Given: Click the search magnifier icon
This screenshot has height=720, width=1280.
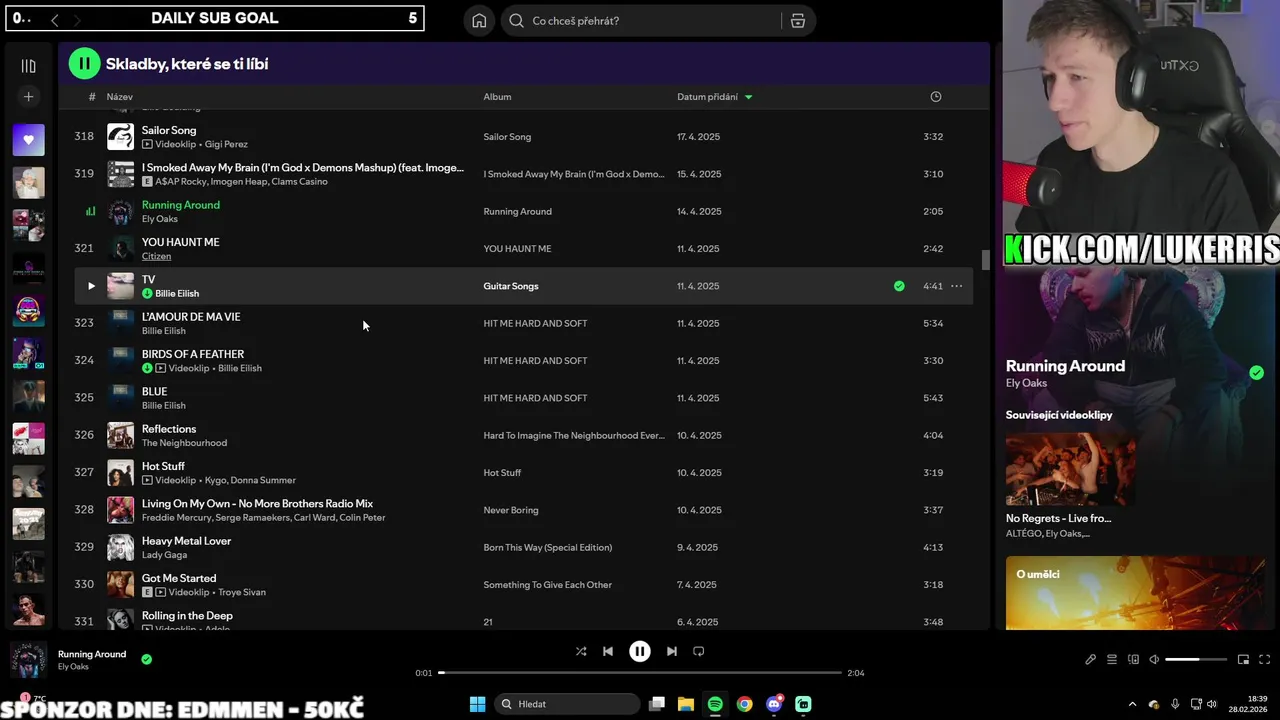Looking at the screenshot, I should (x=516, y=21).
